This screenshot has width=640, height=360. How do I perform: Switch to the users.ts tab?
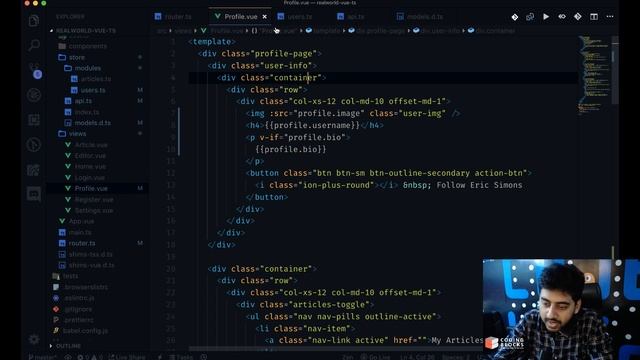[x=295, y=17]
